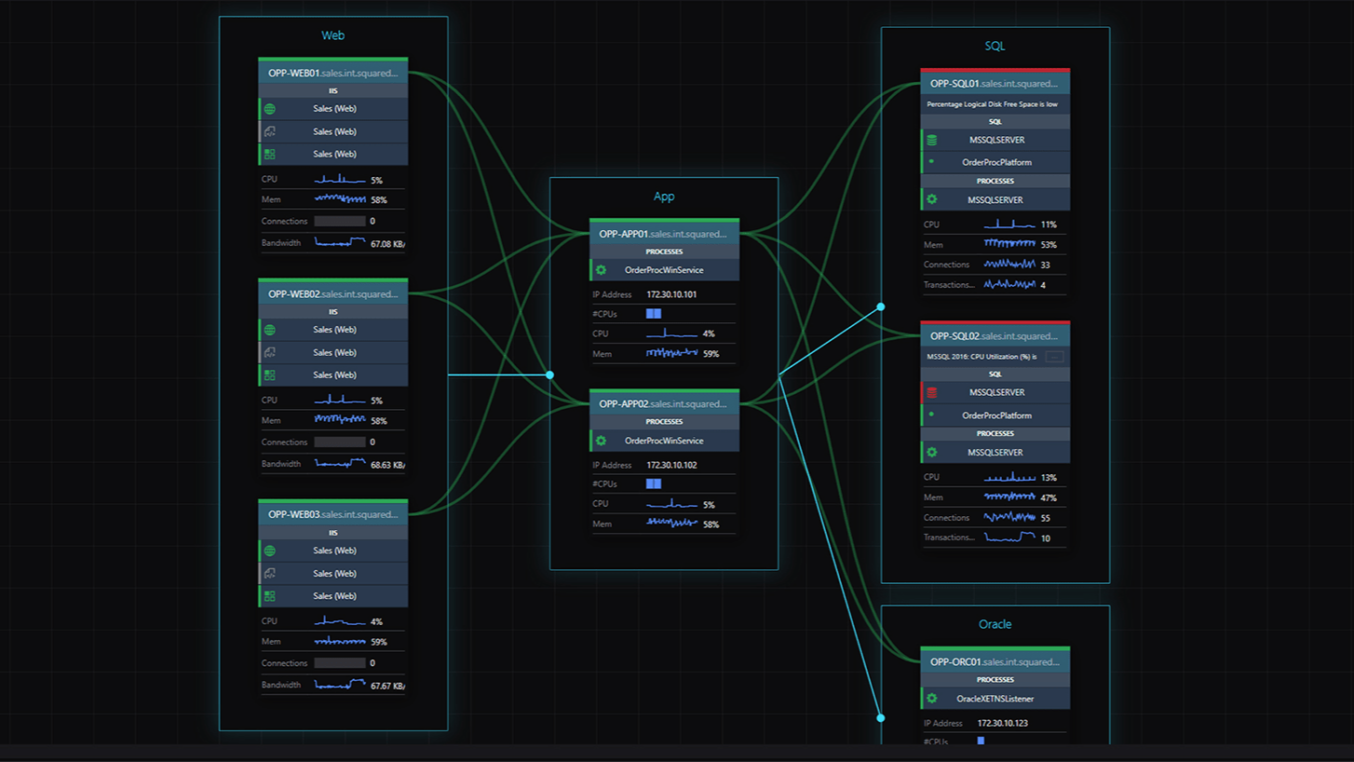Click the application pool icon on OPP-WEB02
The width and height of the screenshot is (1354, 762).
[268, 352]
